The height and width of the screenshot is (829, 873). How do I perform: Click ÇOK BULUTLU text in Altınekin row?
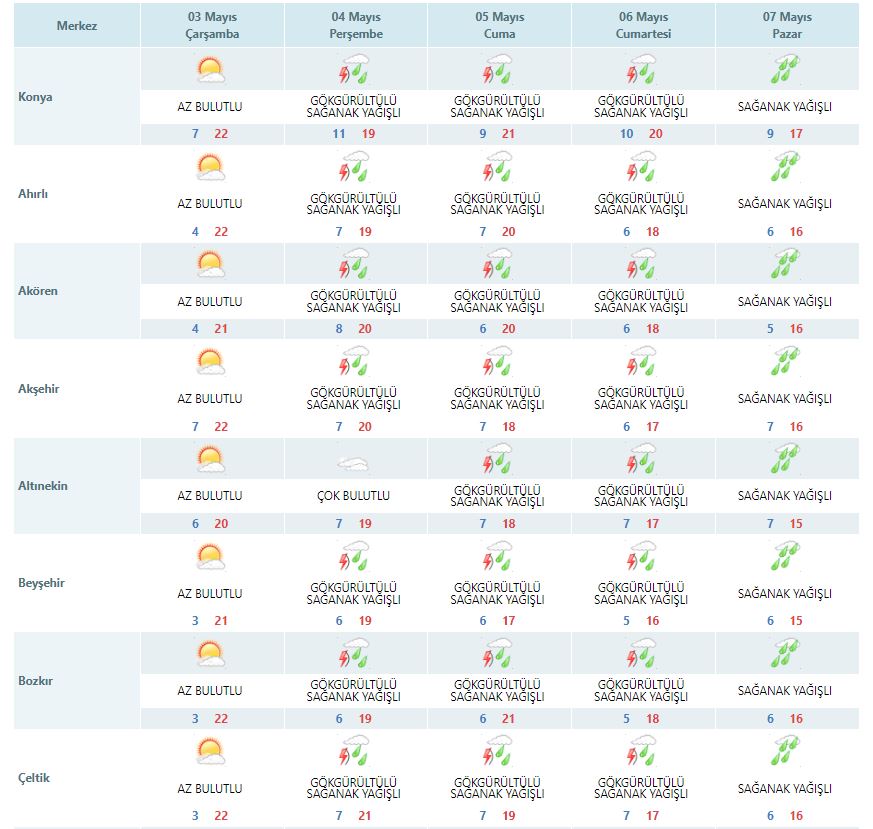tap(354, 495)
